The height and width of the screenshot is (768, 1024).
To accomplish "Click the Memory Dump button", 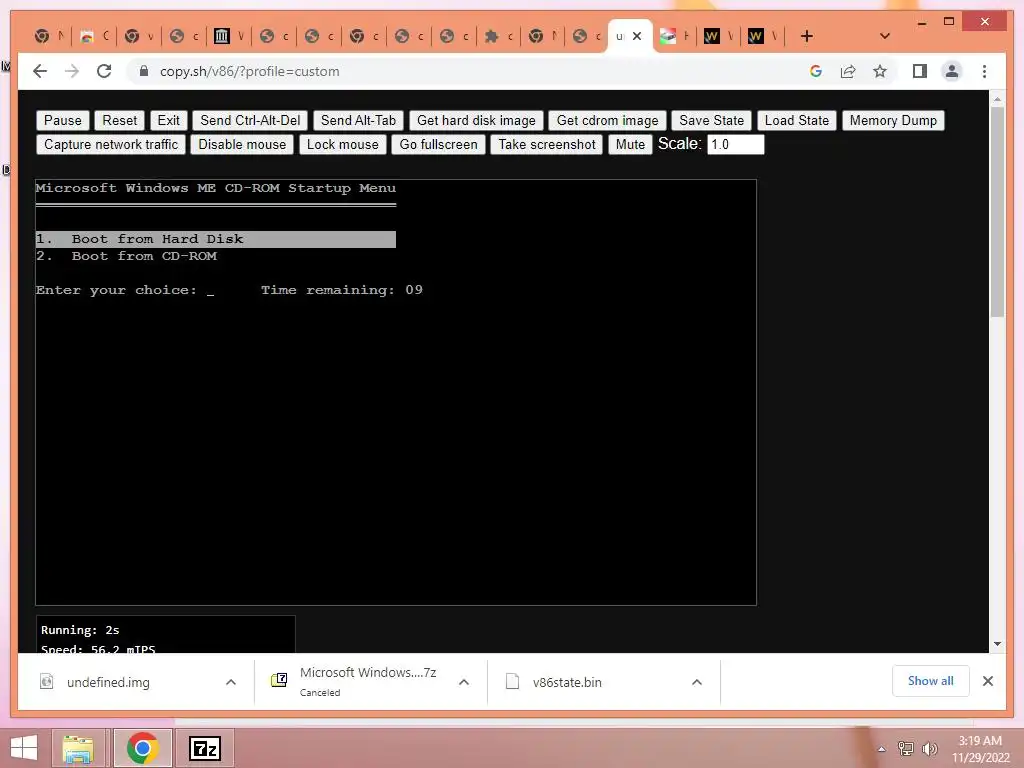I will pos(893,120).
